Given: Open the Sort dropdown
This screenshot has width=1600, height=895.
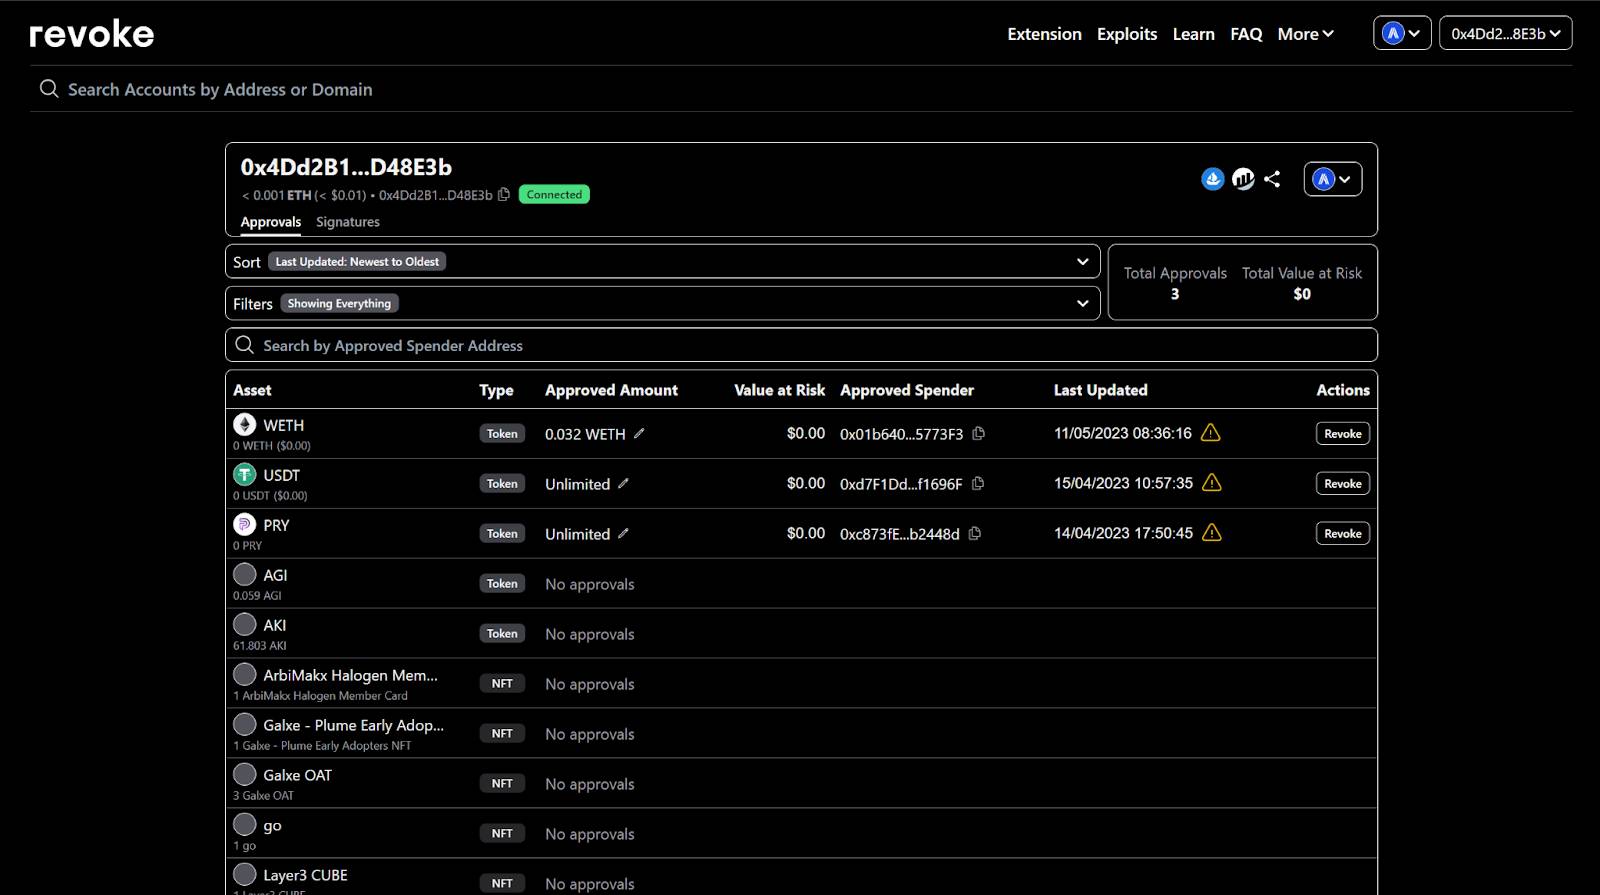Looking at the screenshot, I should click(663, 261).
